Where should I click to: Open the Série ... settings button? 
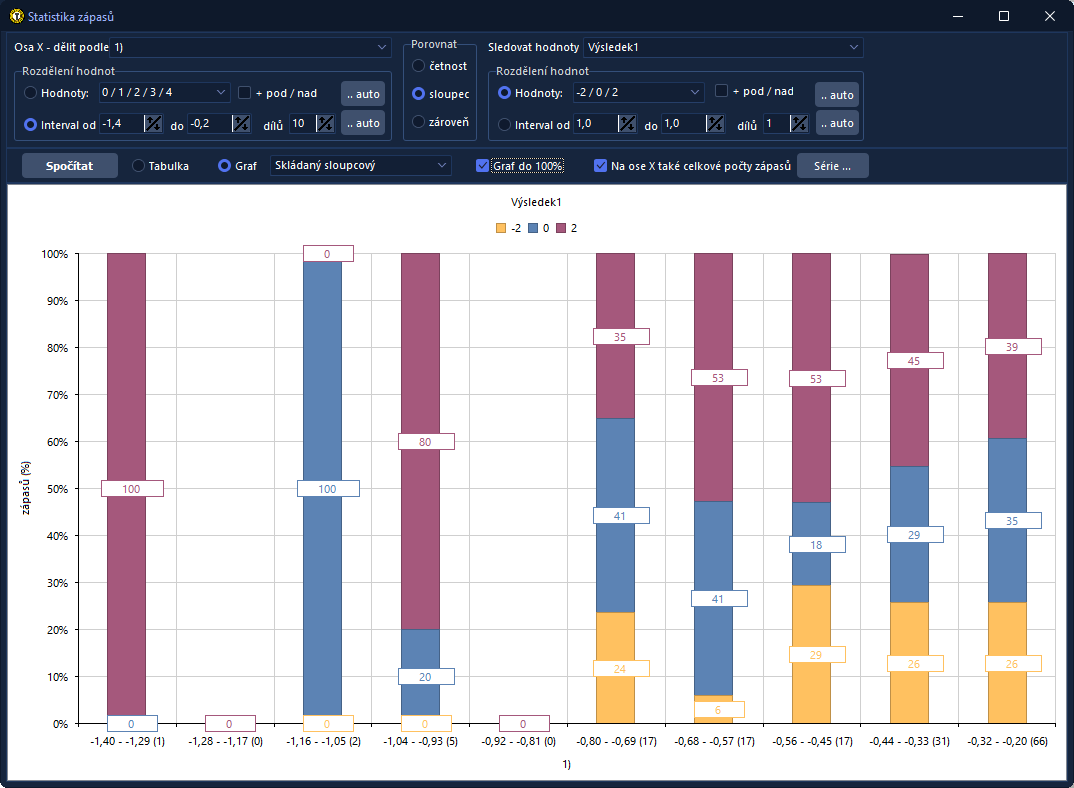tap(832, 166)
